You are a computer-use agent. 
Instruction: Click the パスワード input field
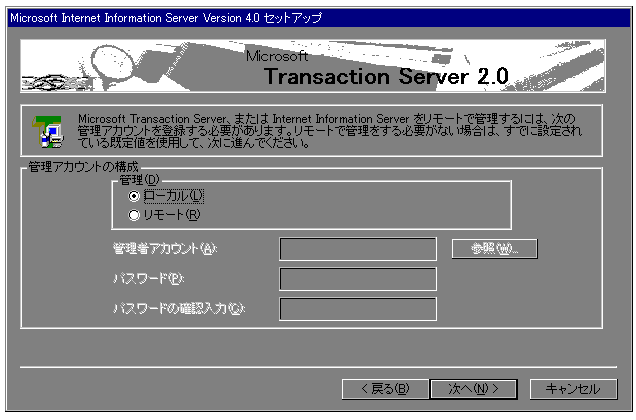[358, 279]
